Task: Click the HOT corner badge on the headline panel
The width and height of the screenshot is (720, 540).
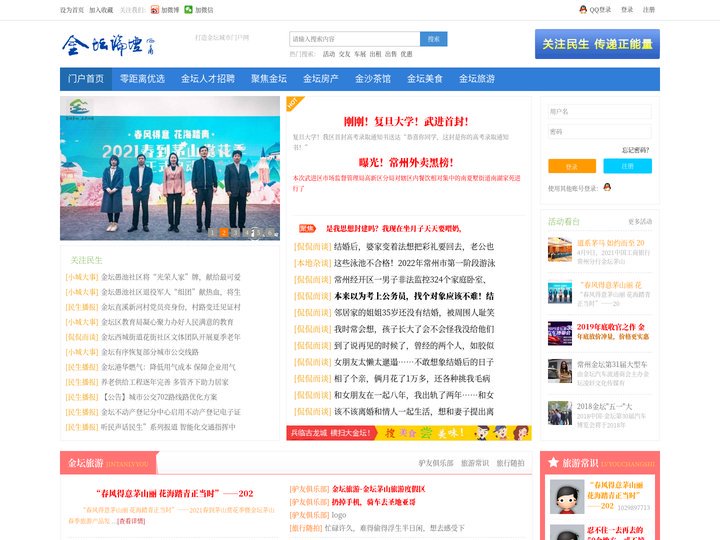Action: [x=294, y=103]
